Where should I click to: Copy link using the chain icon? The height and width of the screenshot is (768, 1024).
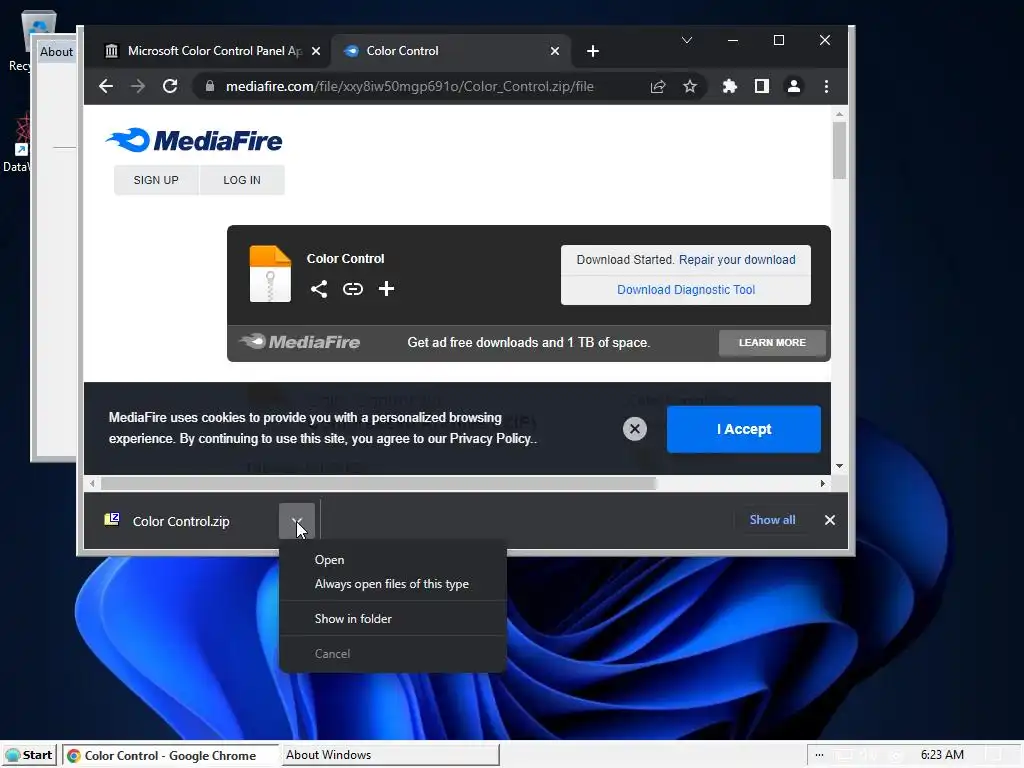(353, 289)
